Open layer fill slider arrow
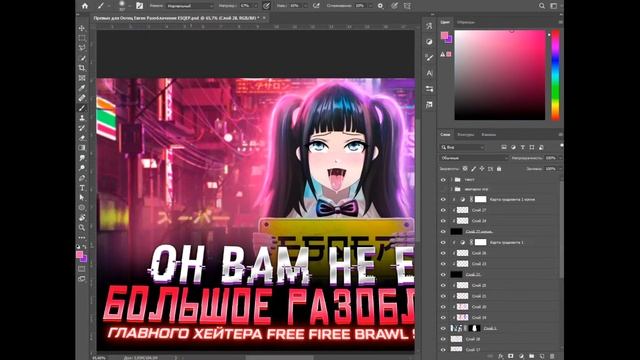Viewport: 640px width, 360px height. tap(560, 169)
